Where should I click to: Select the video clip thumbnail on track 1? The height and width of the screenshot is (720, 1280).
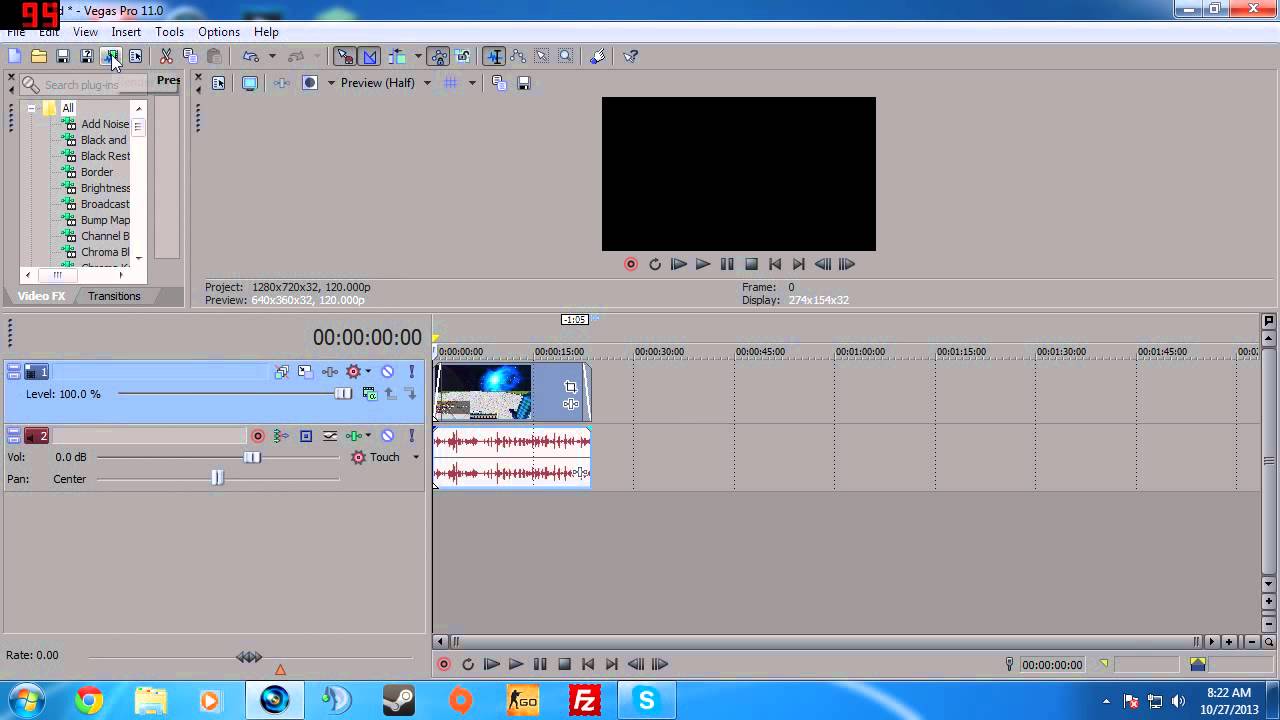[484, 392]
